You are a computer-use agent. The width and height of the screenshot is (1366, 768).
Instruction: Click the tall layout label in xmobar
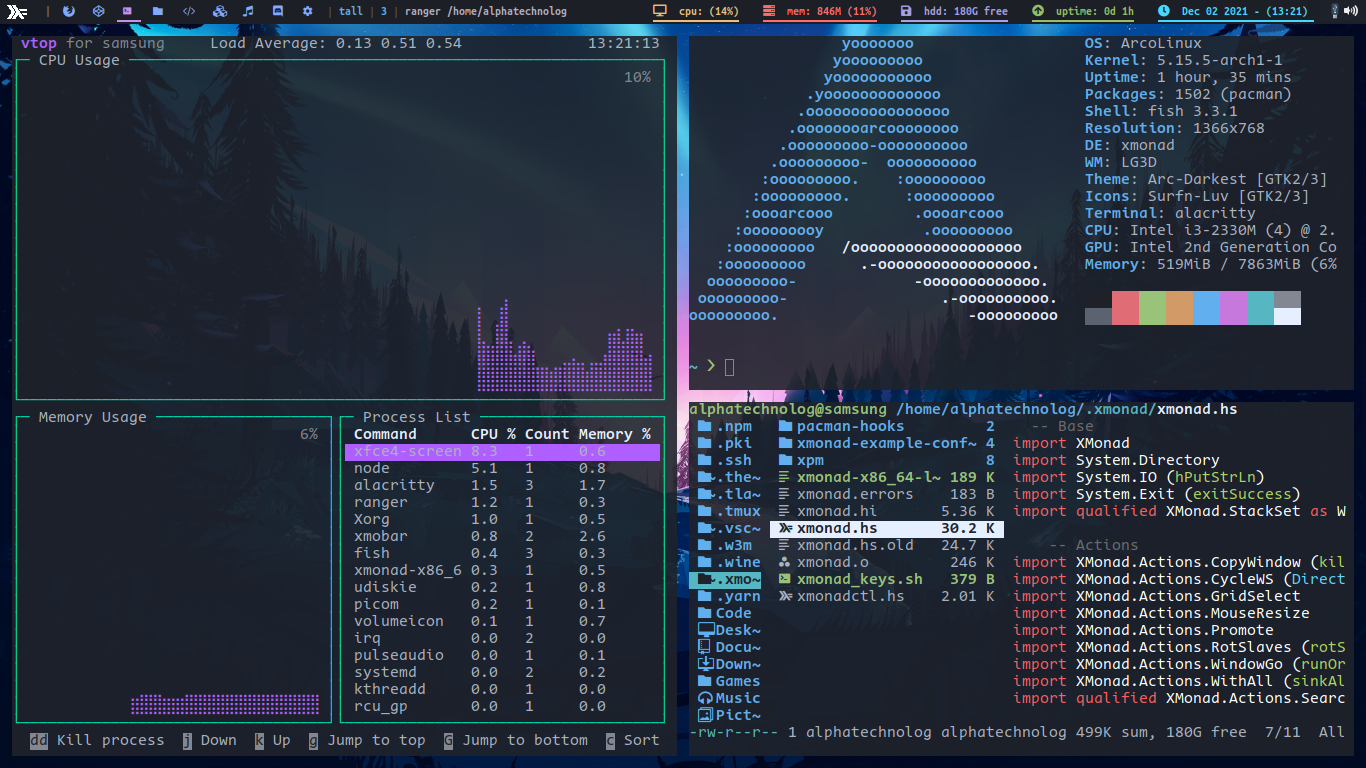coord(351,11)
